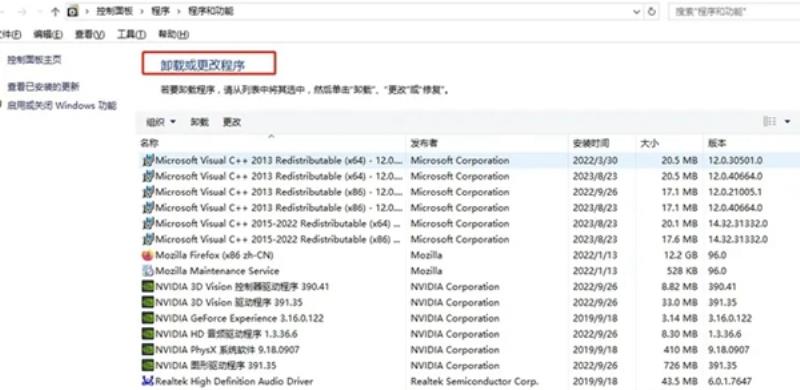Click the view layout icon in toolbar
The image size is (800, 390).
pyautogui.click(x=769, y=121)
